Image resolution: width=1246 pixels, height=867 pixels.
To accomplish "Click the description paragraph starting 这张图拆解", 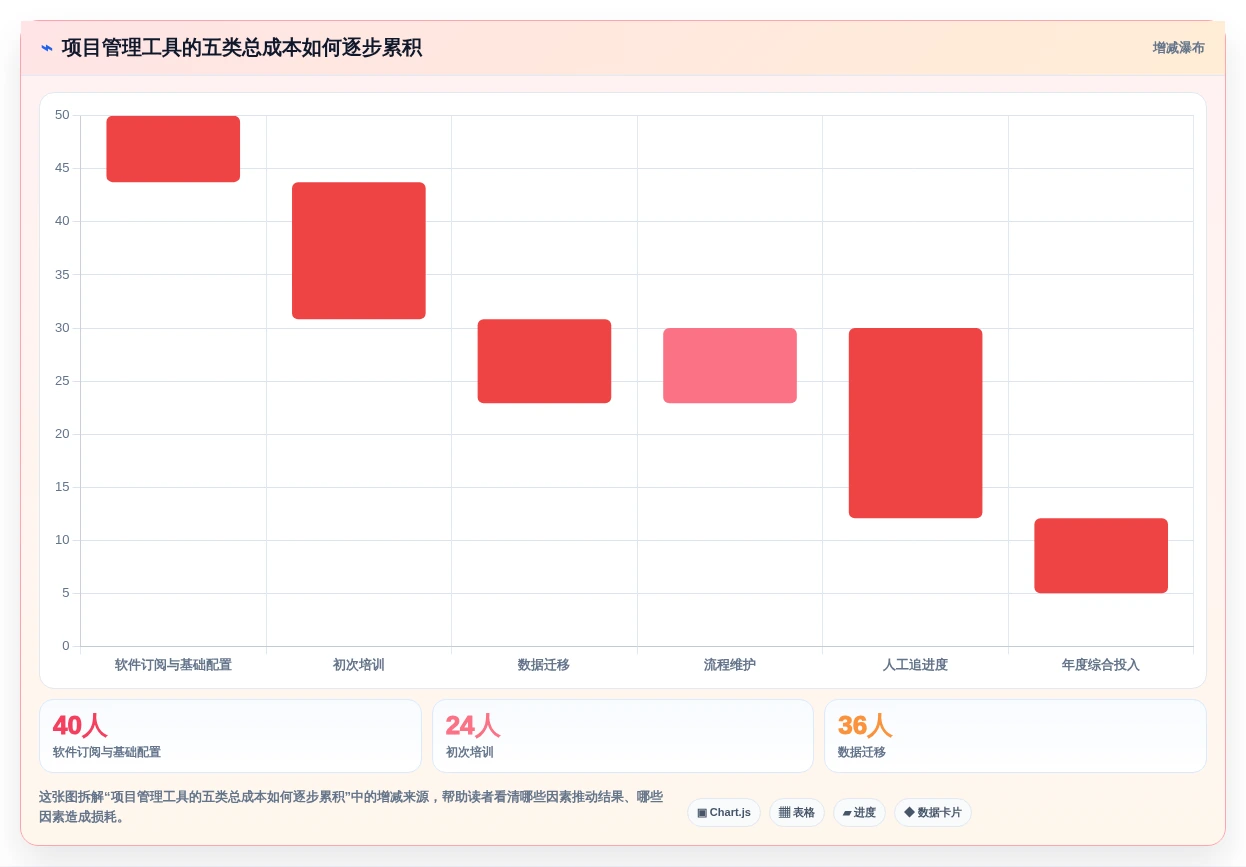I will pyautogui.click(x=351, y=807).
